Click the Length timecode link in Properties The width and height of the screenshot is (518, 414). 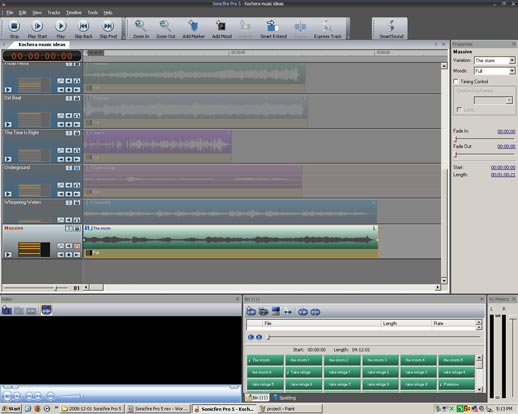tap(503, 175)
